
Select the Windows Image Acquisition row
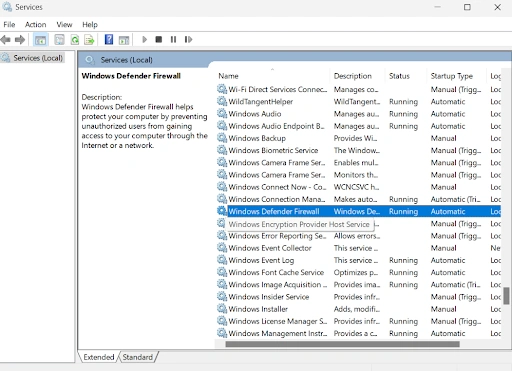coord(358,284)
